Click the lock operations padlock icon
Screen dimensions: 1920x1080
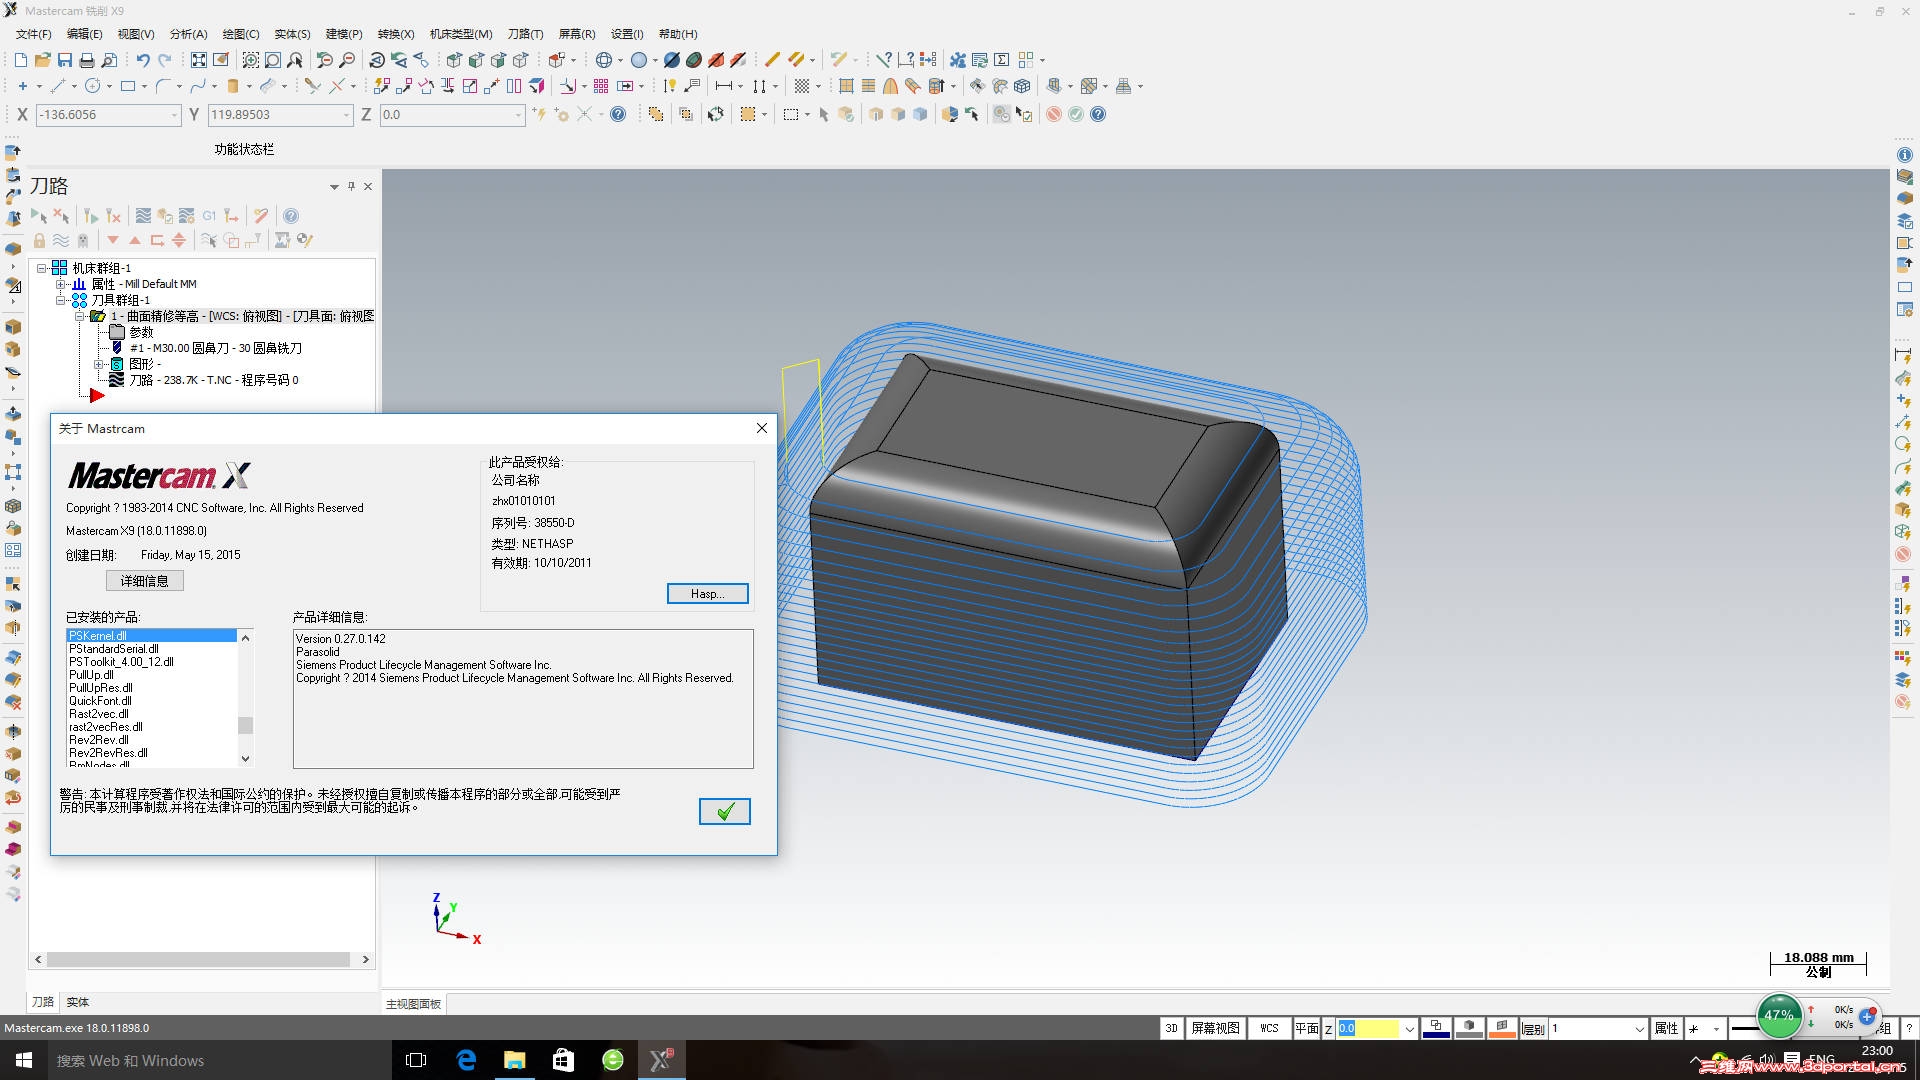[x=39, y=241]
